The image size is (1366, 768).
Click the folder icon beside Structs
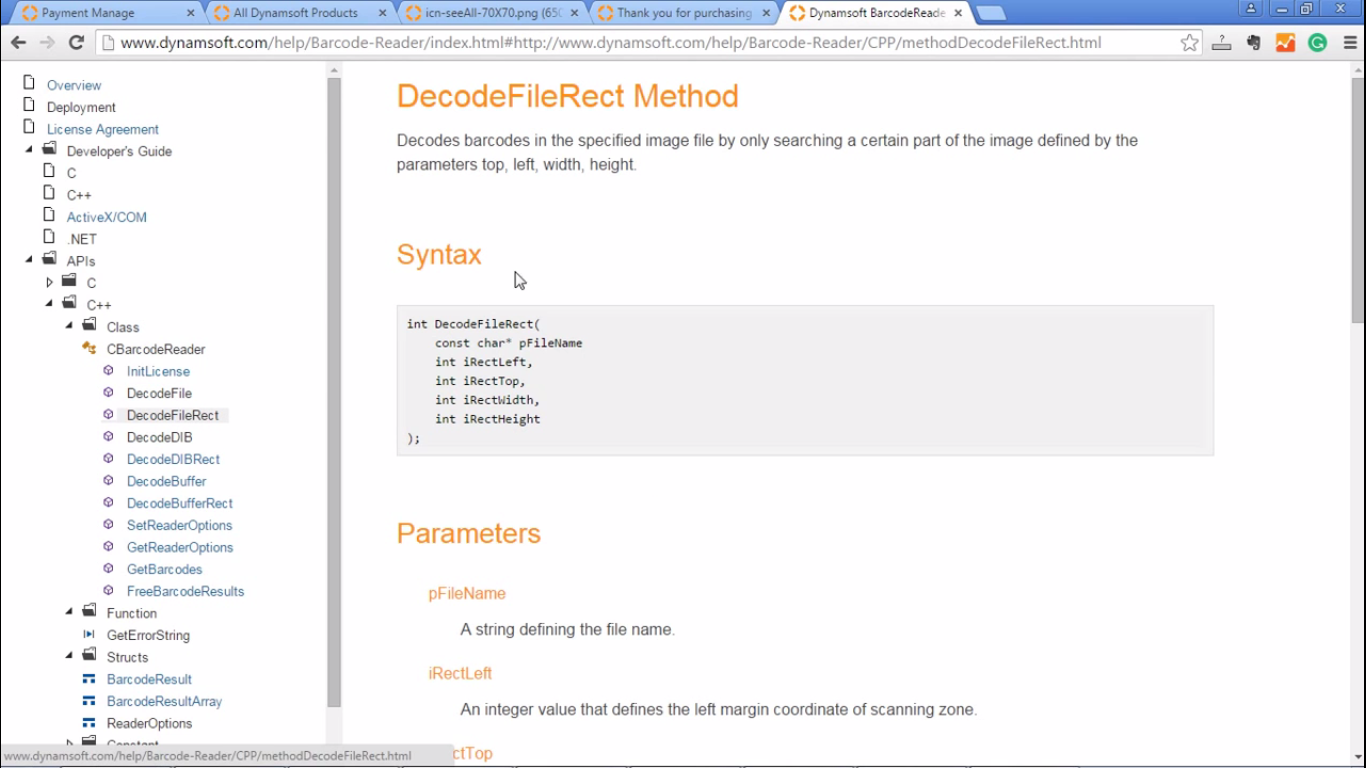89,655
